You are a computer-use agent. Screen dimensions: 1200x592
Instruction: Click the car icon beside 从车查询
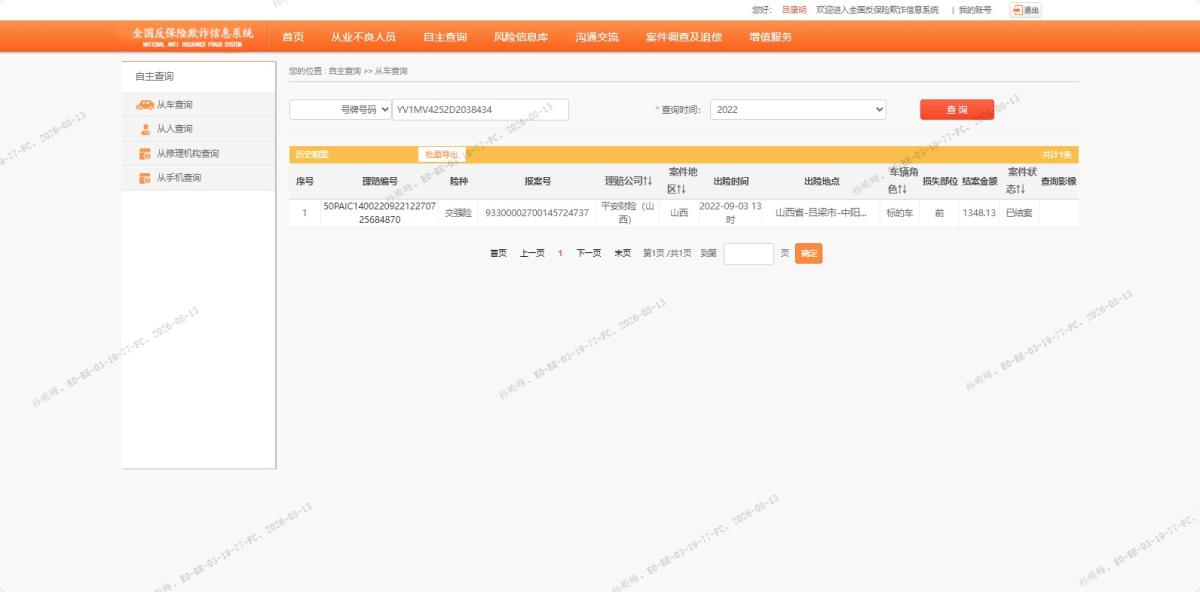(x=145, y=105)
